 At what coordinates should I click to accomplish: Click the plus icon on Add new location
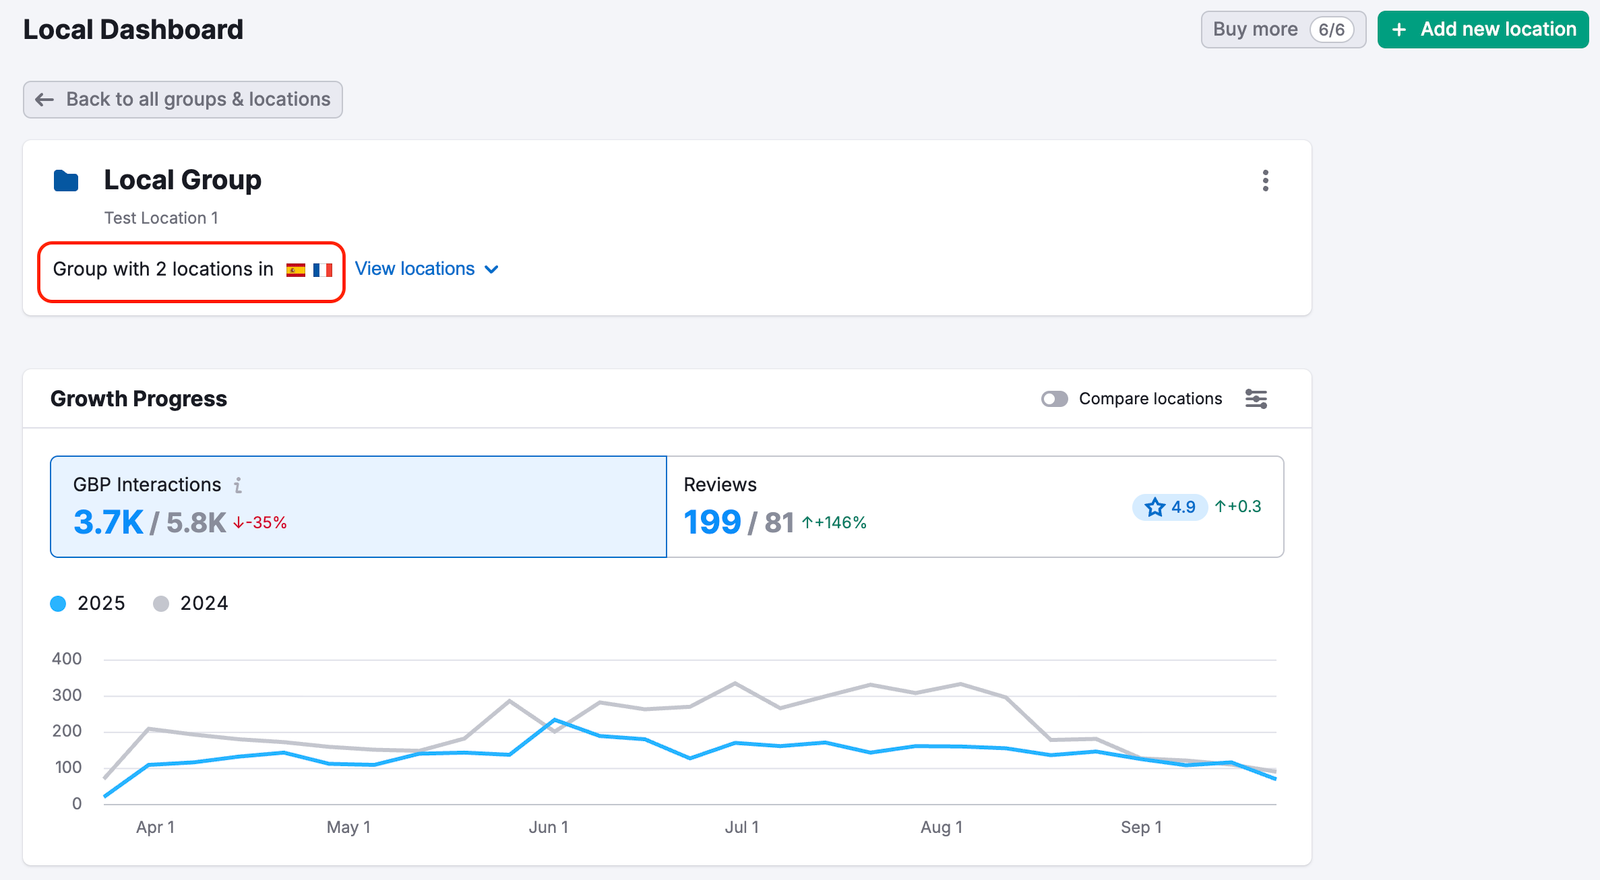(x=1399, y=30)
